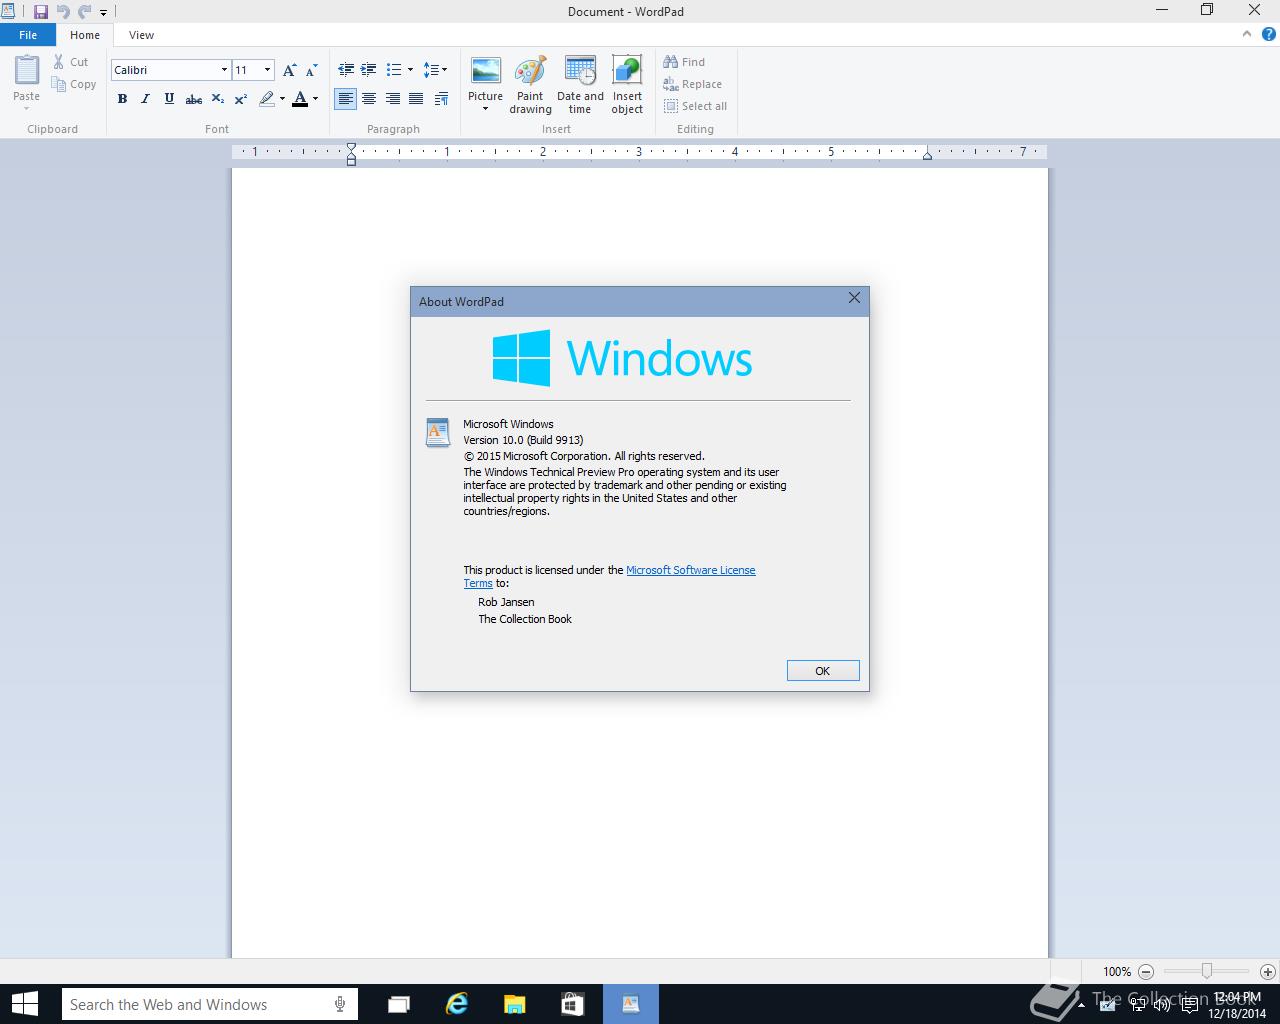Grow font size with the larger A
1280x1024 pixels.
click(x=289, y=70)
